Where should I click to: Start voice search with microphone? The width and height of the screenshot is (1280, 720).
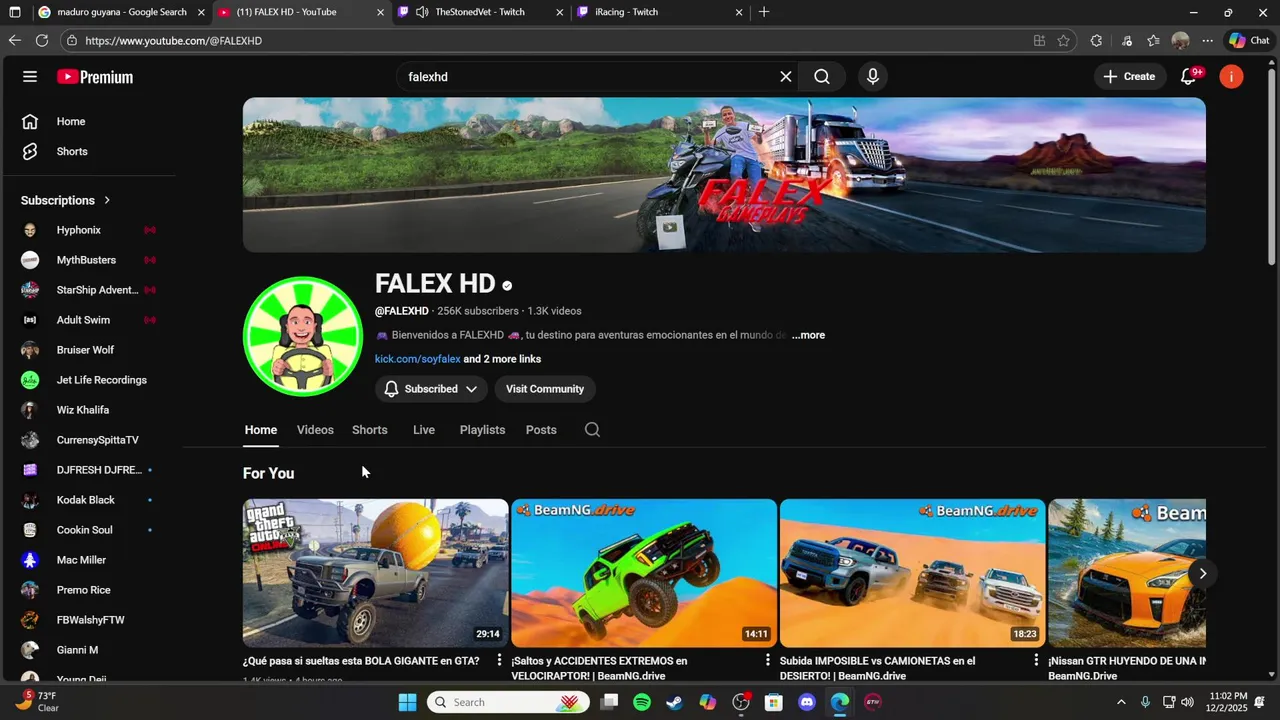click(x=873, y=77)
